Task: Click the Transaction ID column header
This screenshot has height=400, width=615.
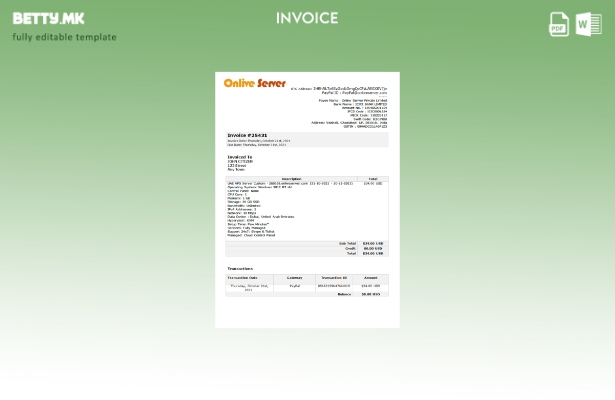Action: [x=334, y=278]
